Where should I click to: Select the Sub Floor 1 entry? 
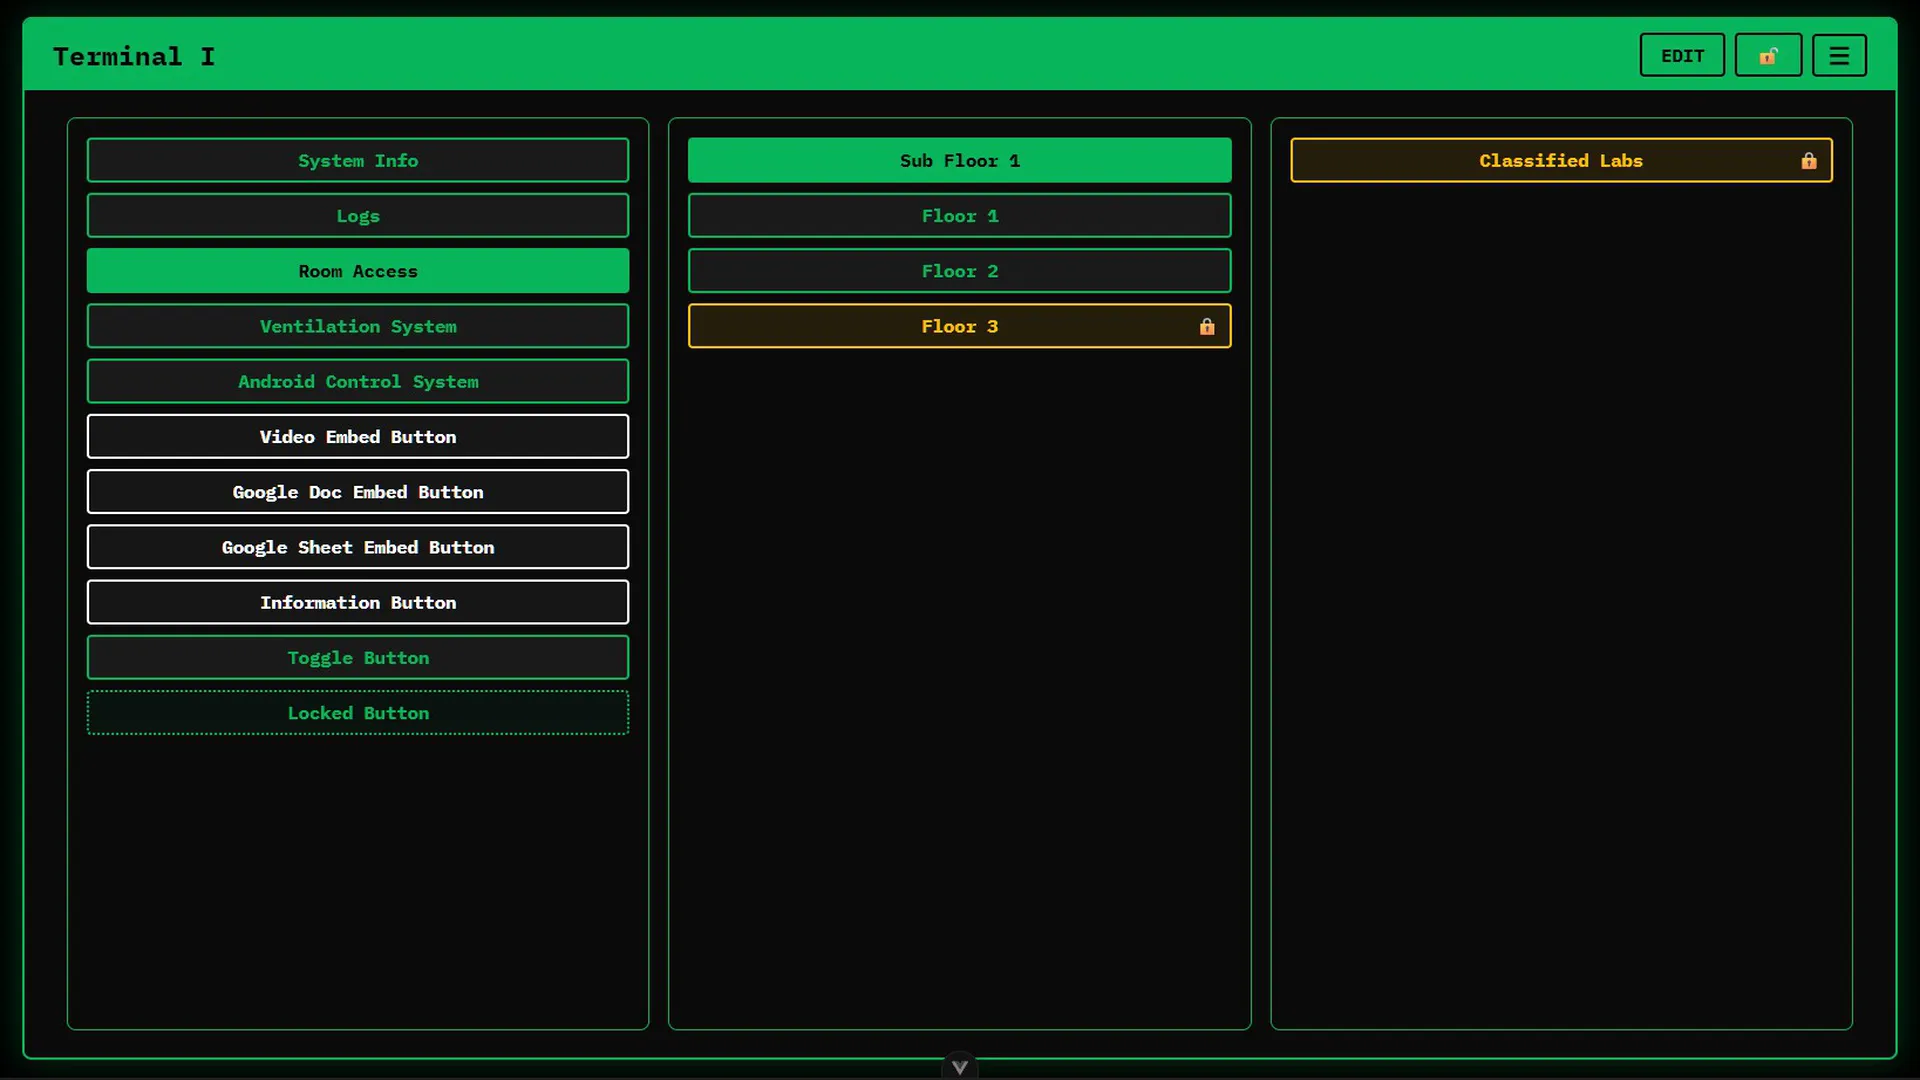click(x=959, y=161)
